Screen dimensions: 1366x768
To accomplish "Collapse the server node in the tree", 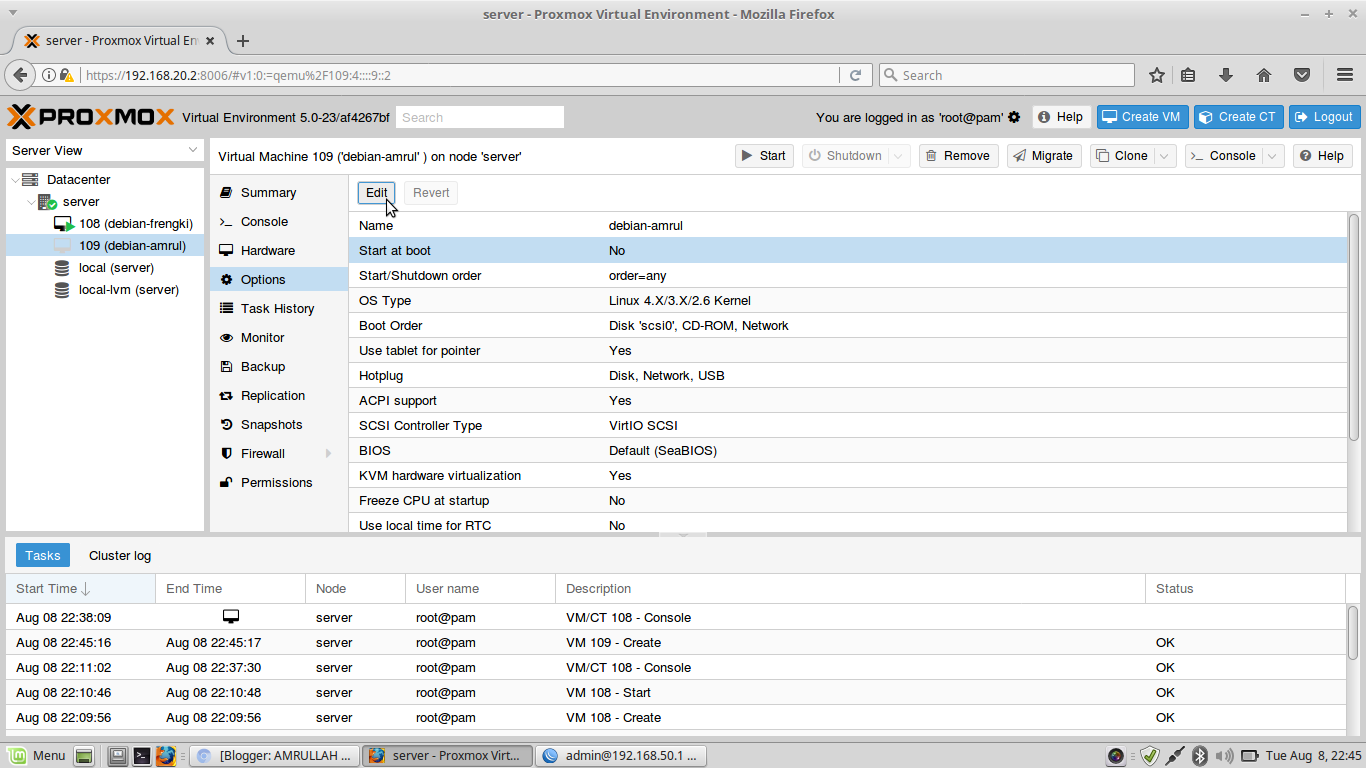I will [31, 202].
